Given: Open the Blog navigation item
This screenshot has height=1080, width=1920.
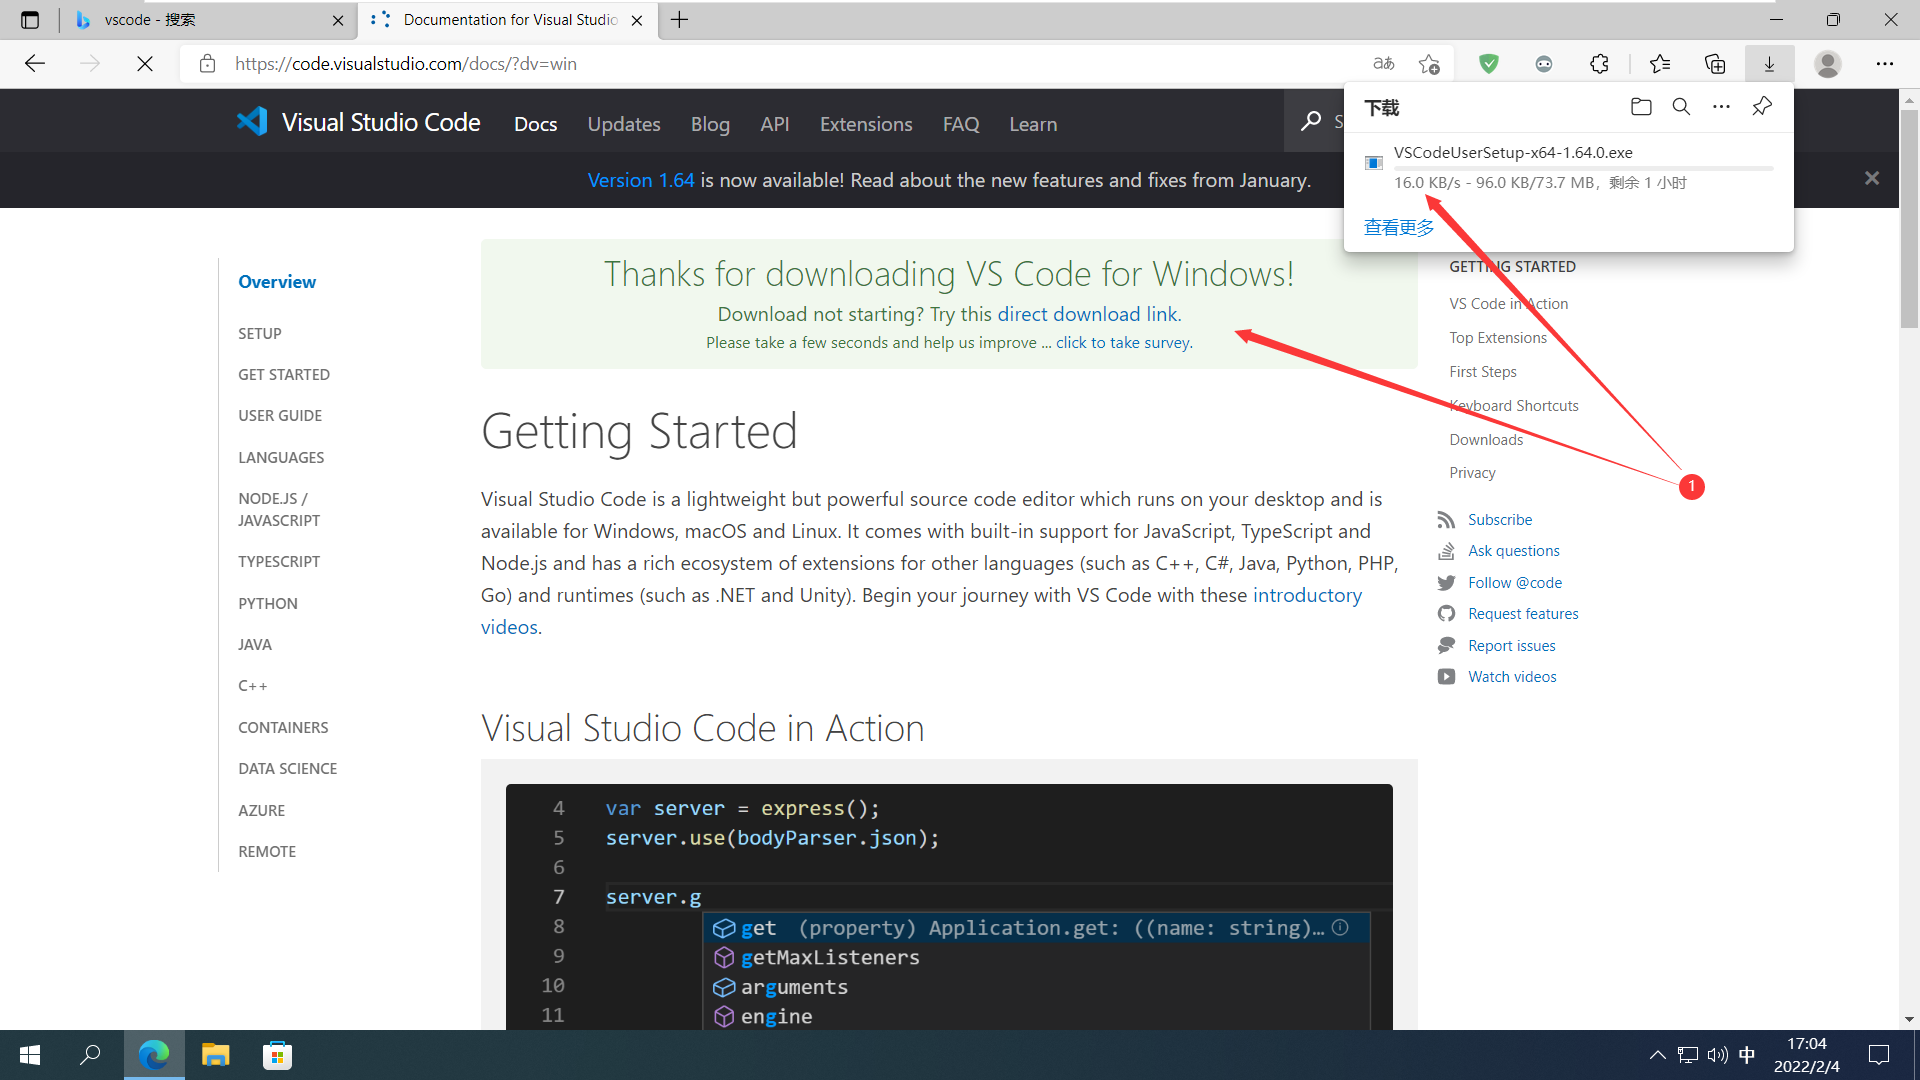Looking at the screenshot, I should [x=710, y=124].
